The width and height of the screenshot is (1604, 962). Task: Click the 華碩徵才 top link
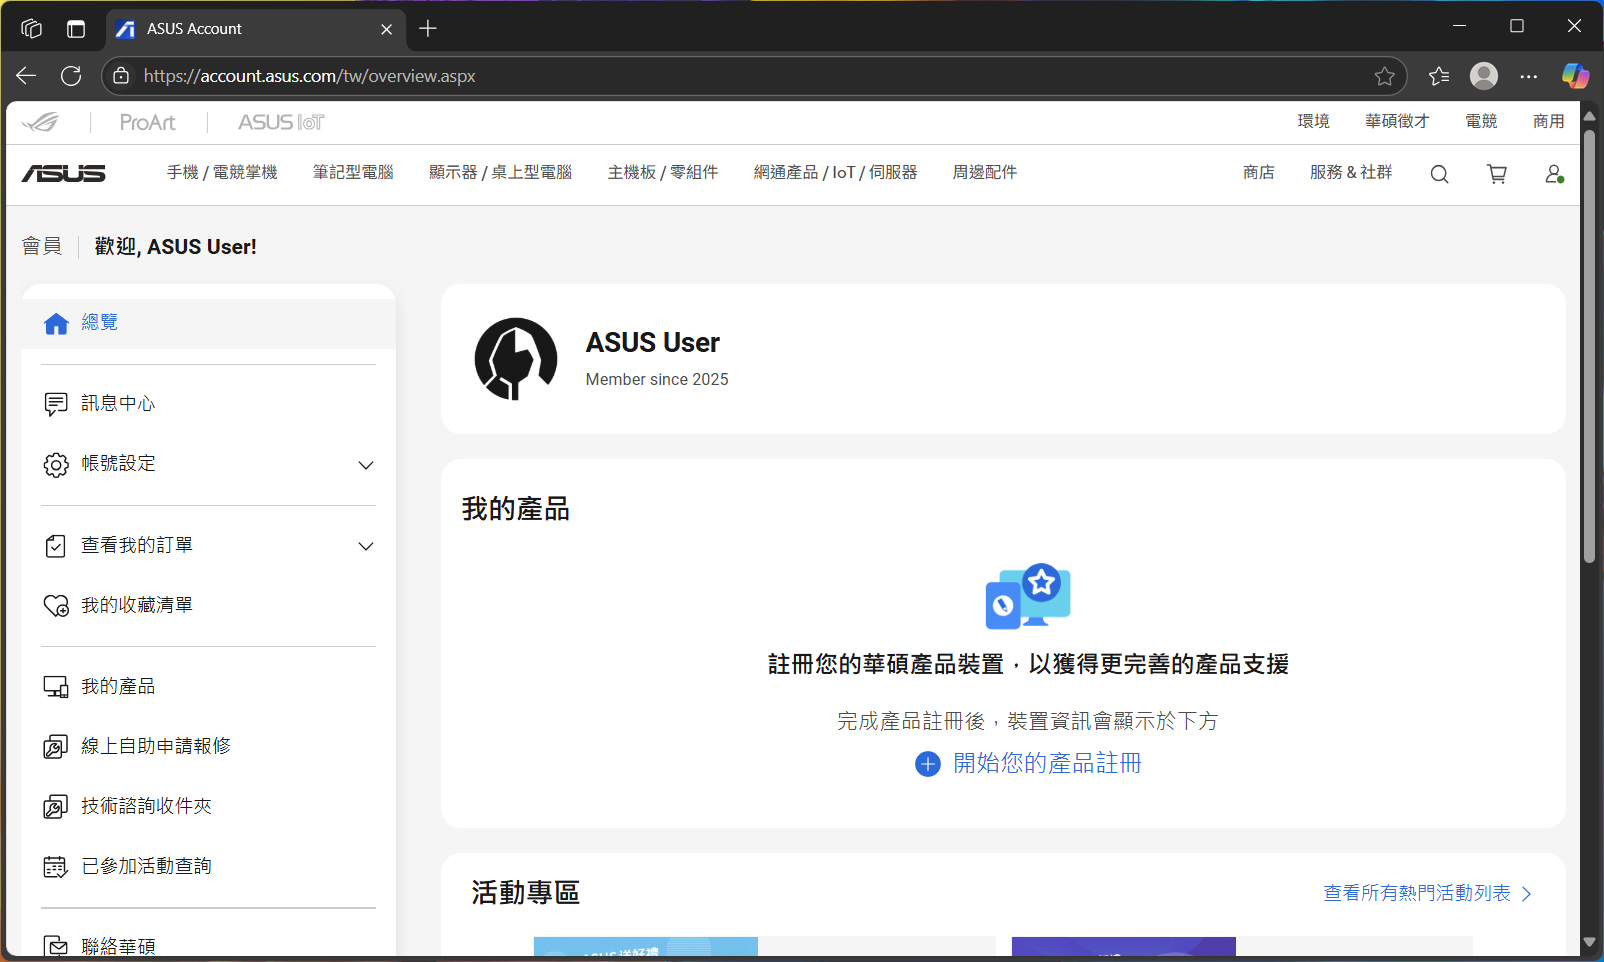point(1397,121)
